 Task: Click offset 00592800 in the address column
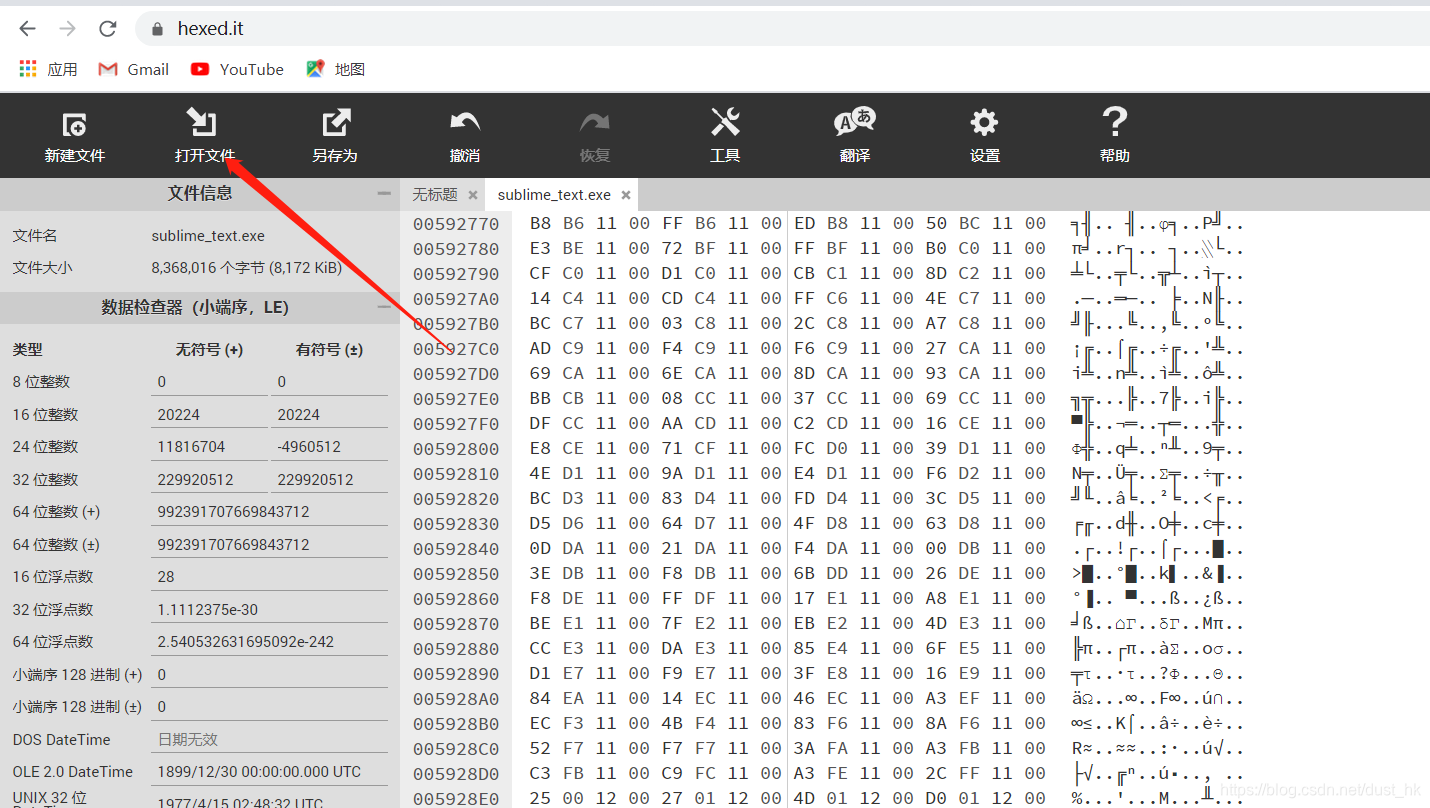(x=456, y=449)
